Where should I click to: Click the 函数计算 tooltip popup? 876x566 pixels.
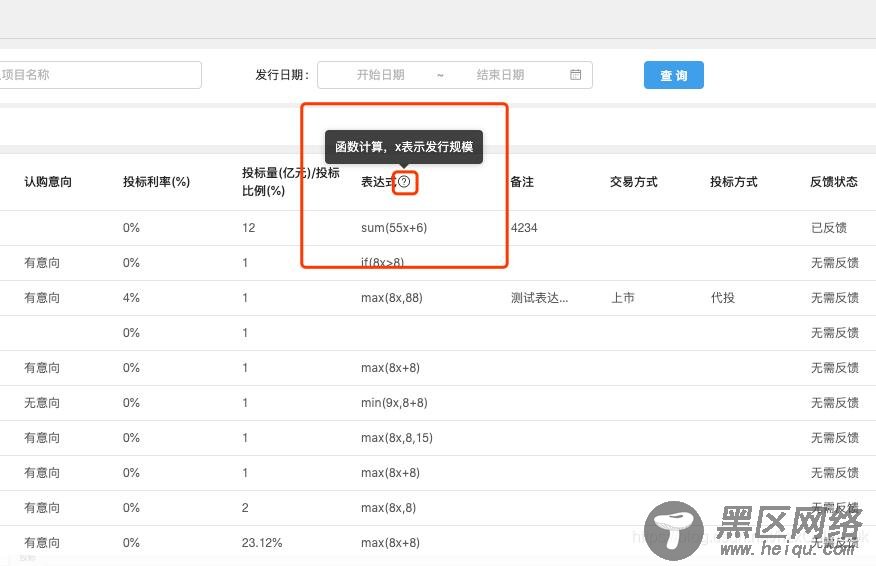click(404, 147)
